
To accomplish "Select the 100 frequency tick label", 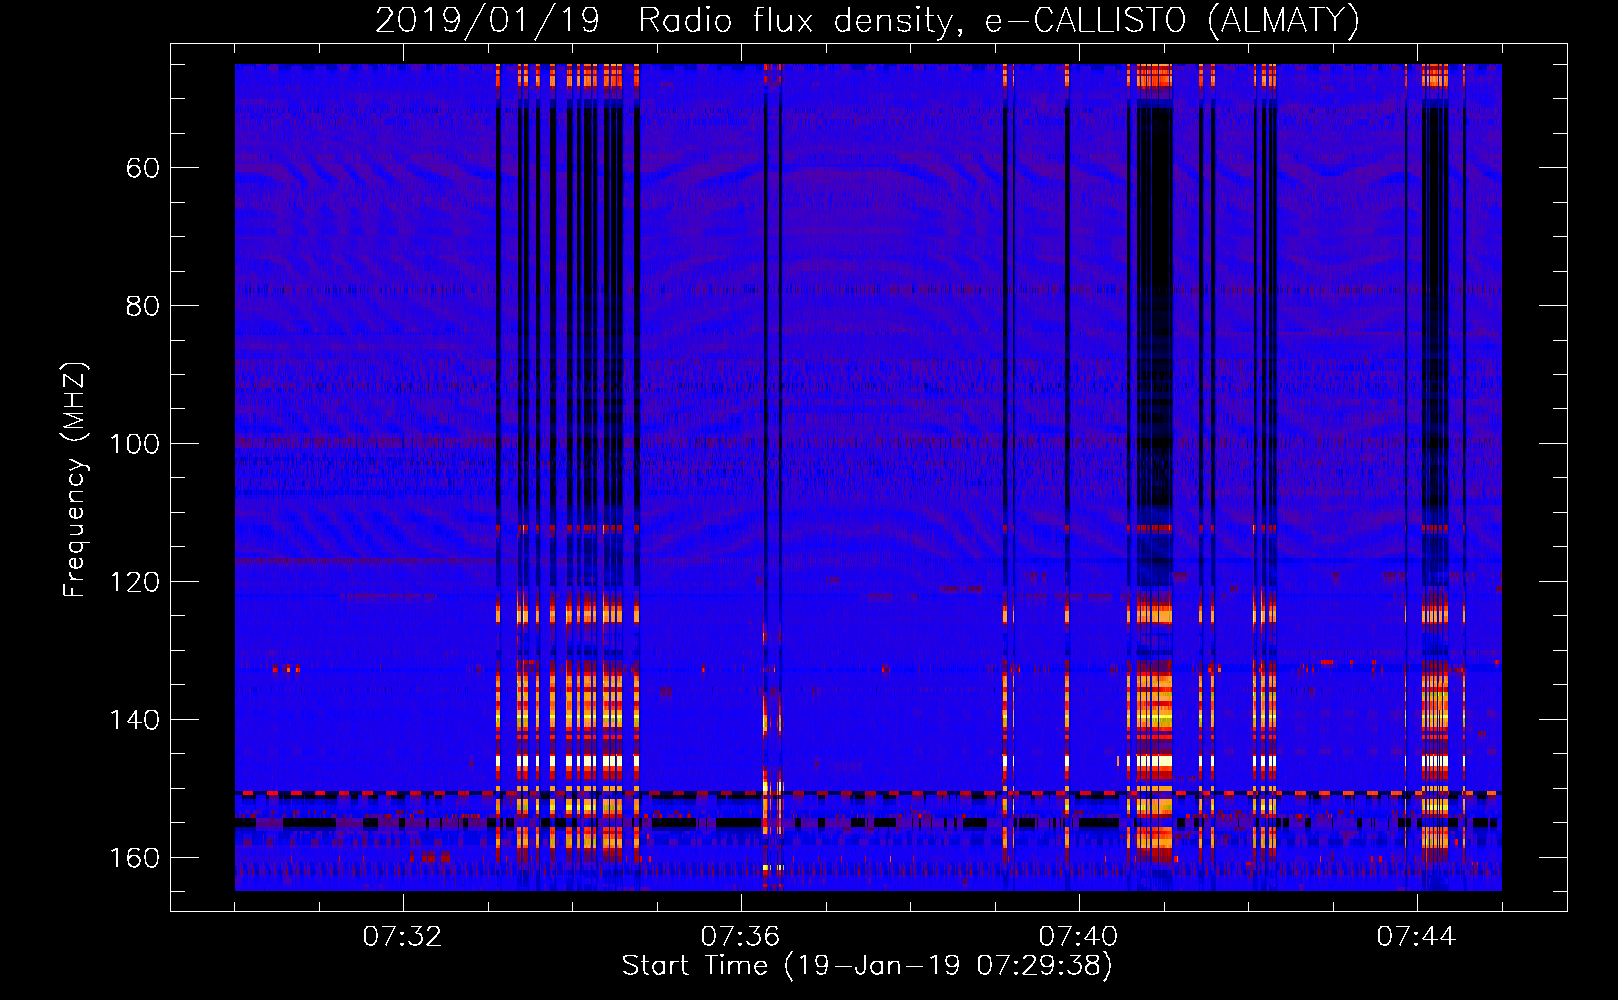I will coord(134,444).
